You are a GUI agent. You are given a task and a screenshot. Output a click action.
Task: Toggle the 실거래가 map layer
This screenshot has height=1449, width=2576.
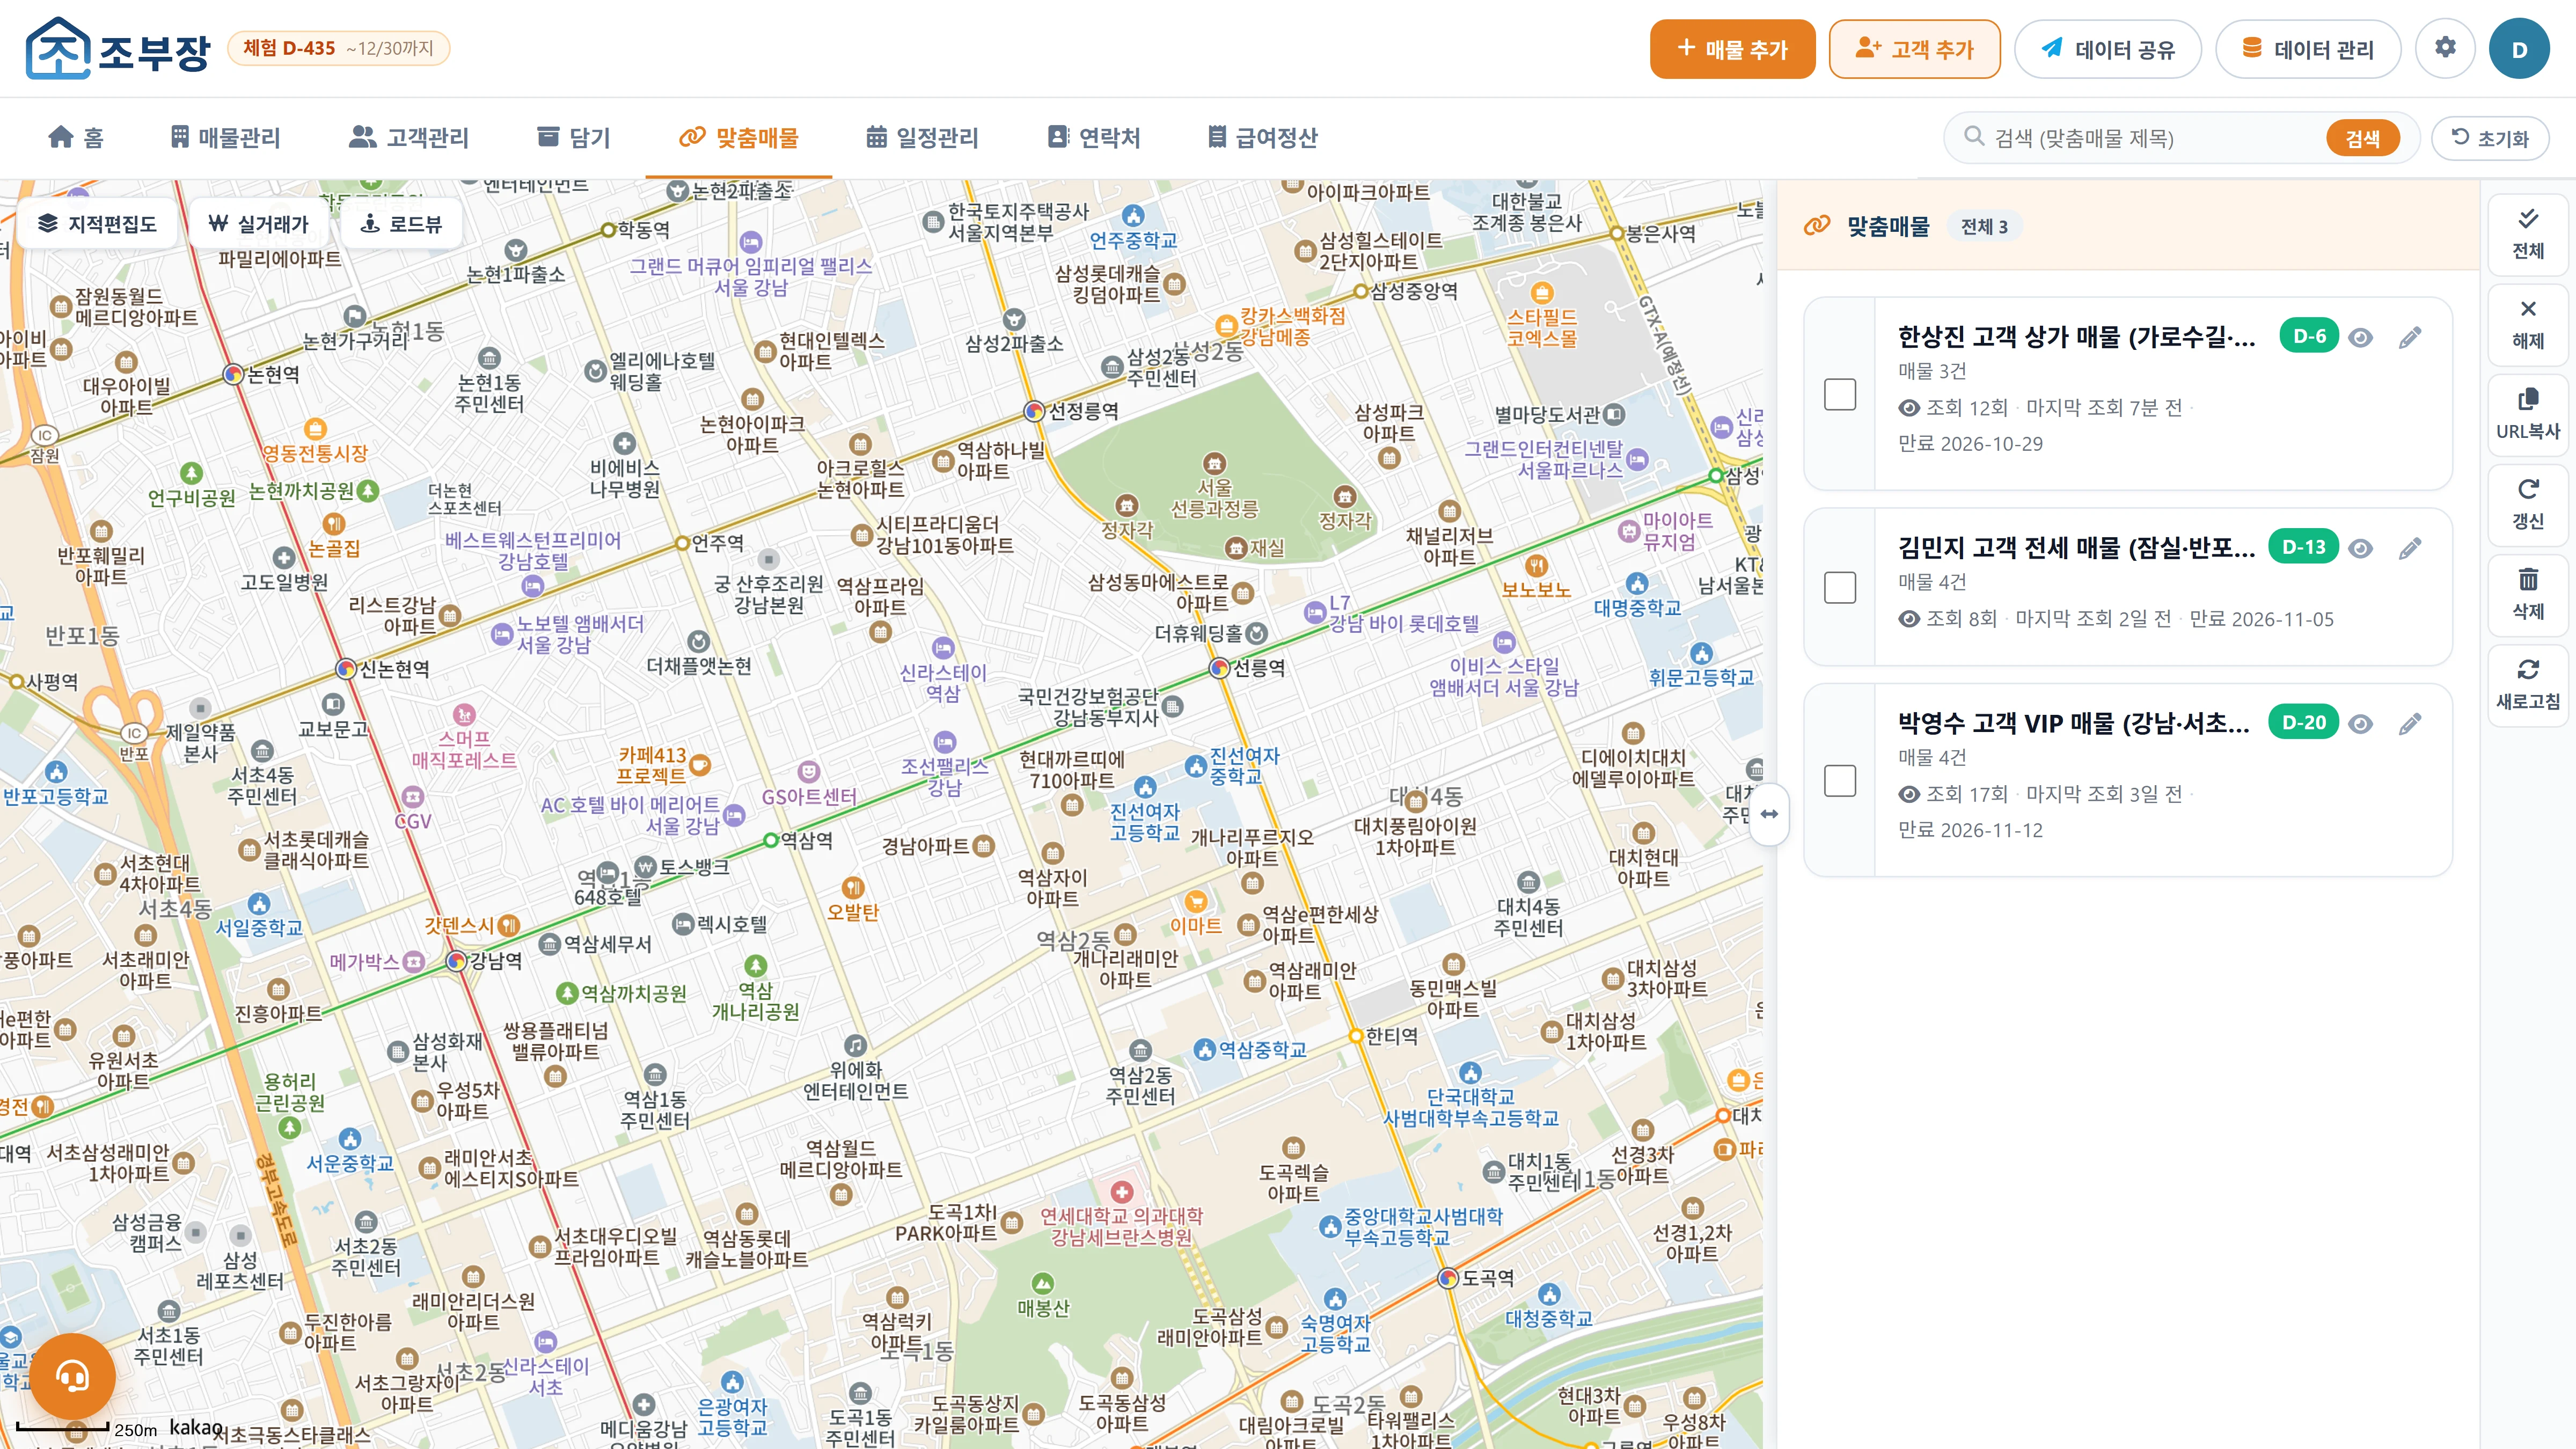pos(258,224)
